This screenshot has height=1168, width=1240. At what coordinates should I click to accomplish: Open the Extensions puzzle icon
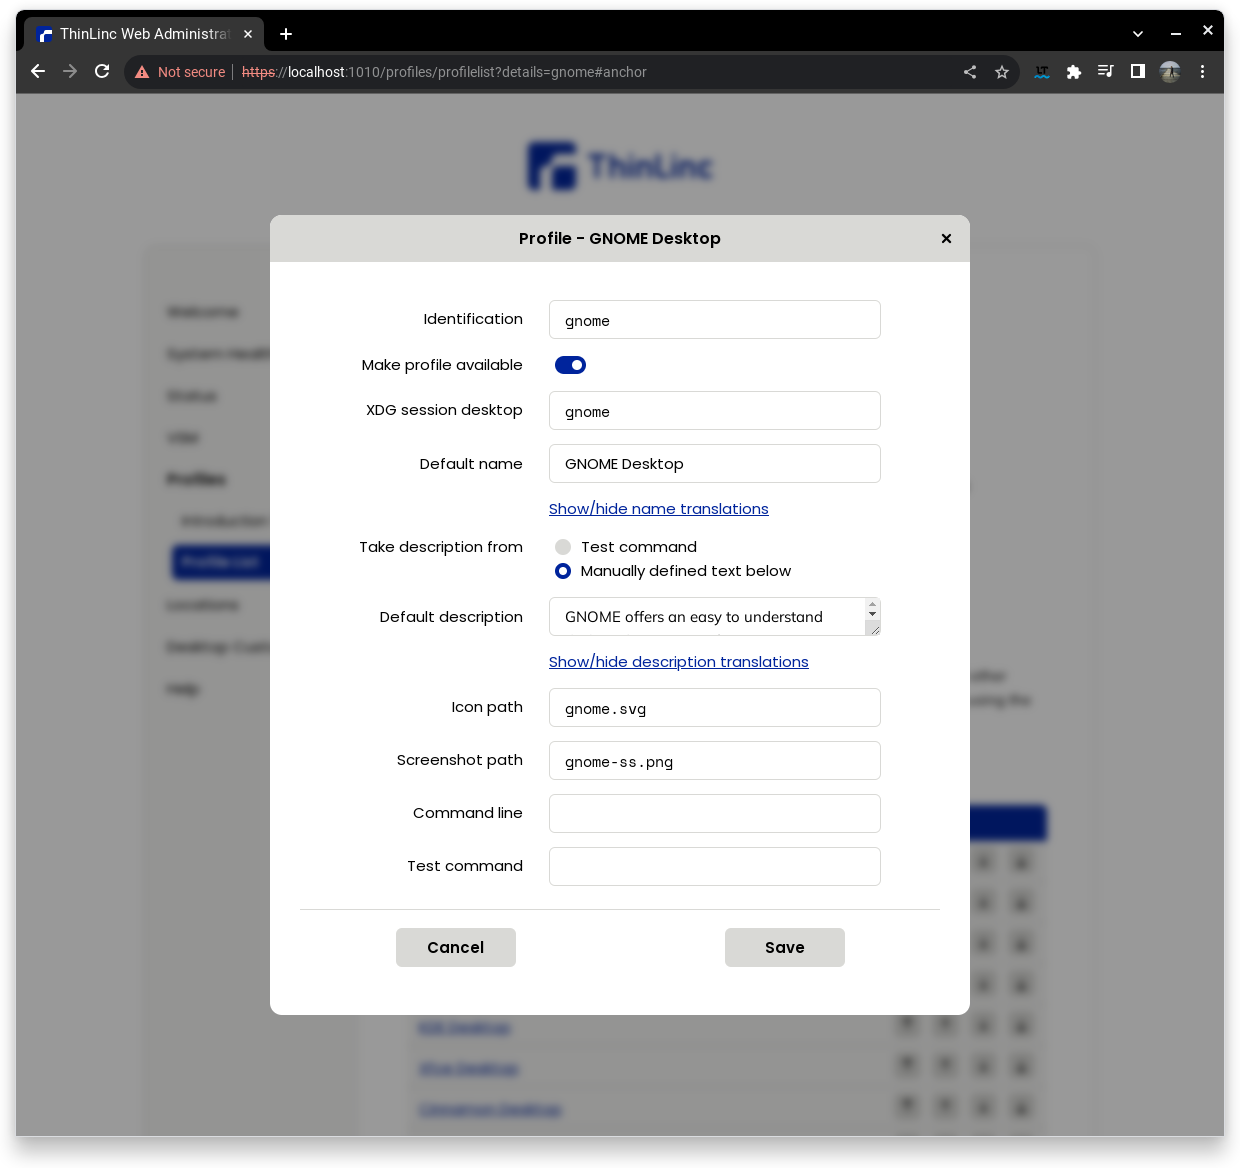[1074, 72]
